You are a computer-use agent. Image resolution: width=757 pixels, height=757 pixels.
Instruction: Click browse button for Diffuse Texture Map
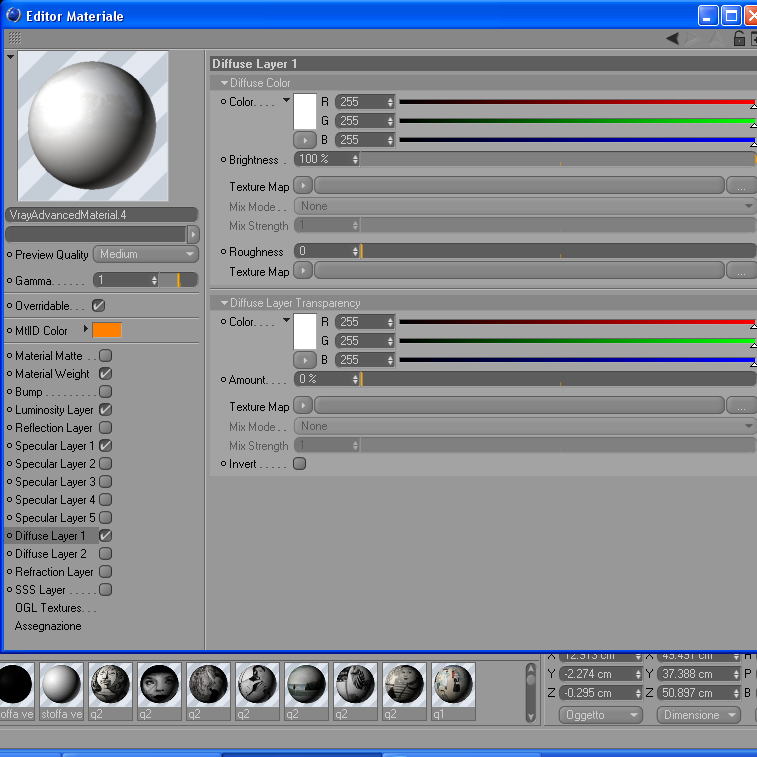pos(741,185)
